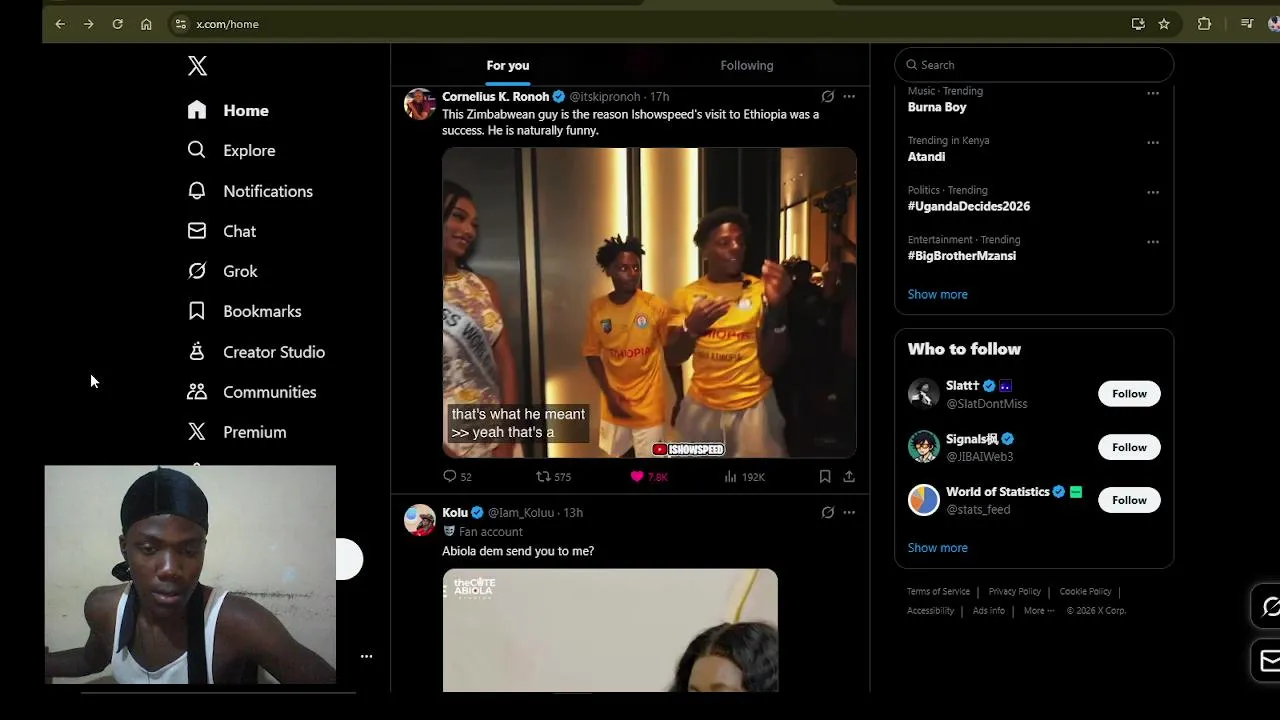Screen dimensions: 1280x720
Task: Show more trending topics
Action: click(x=937, y=294)
